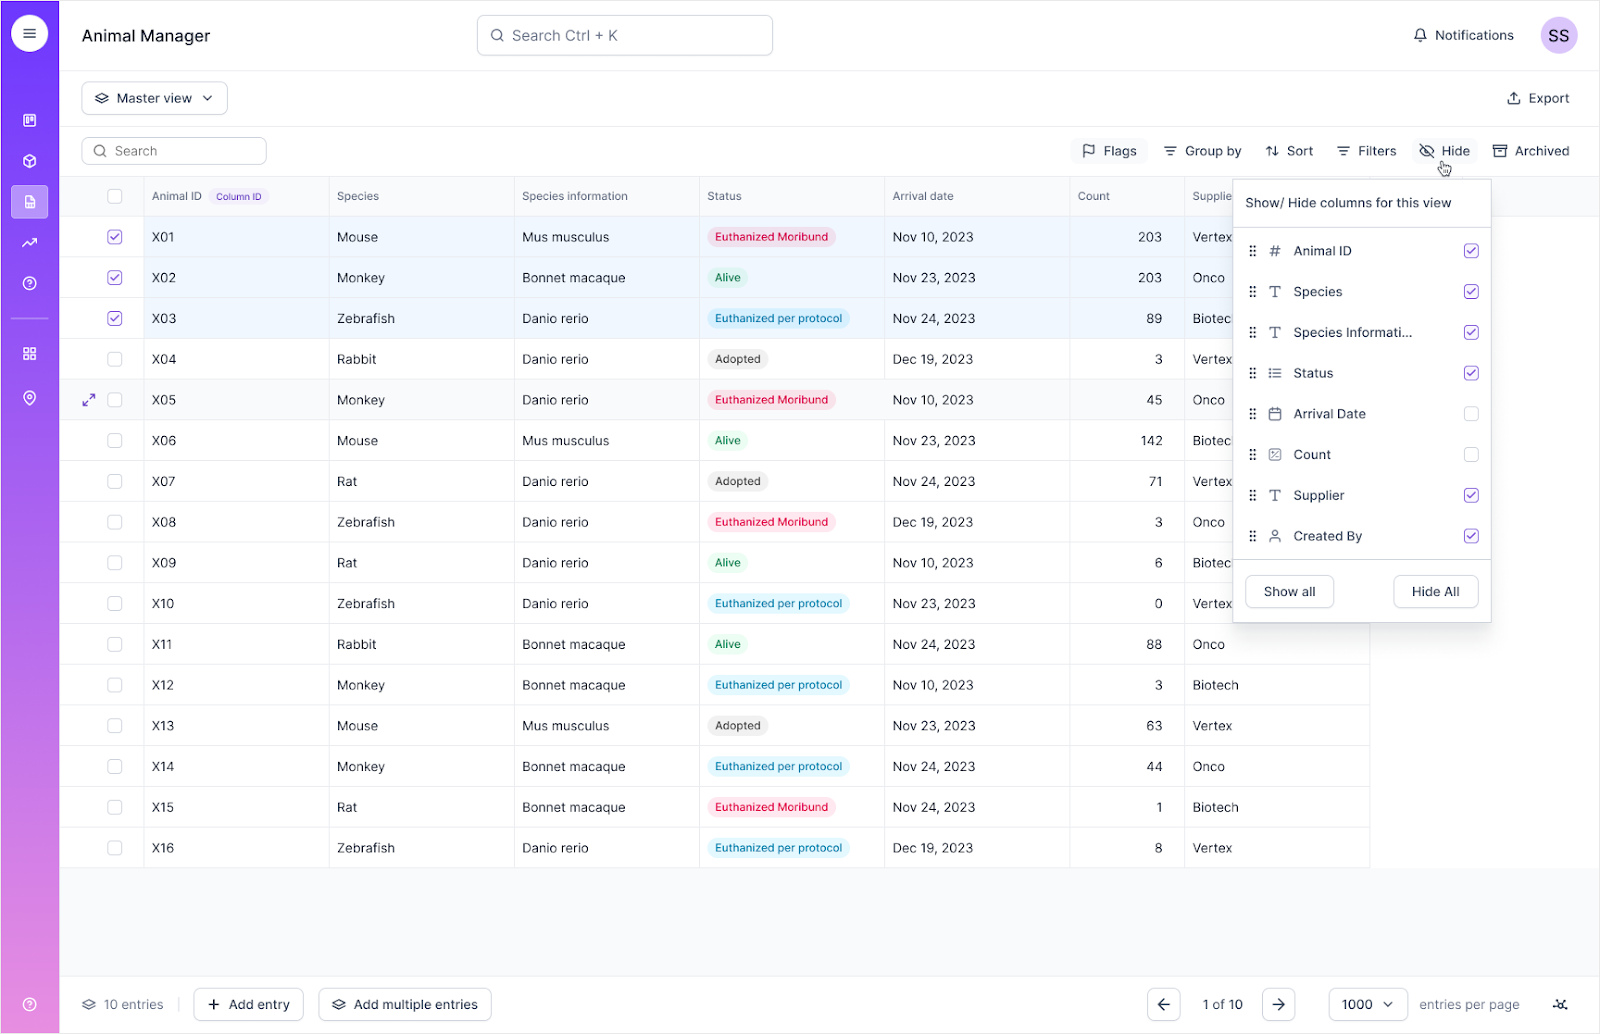Go to next page arrow
The image size is (1600, 1034).
pyautogui.click(x=1279, y=1004)
